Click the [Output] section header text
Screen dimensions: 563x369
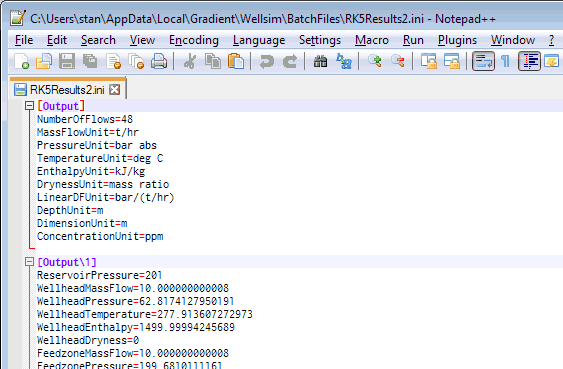pyautogui.click(x=61, y=106)
